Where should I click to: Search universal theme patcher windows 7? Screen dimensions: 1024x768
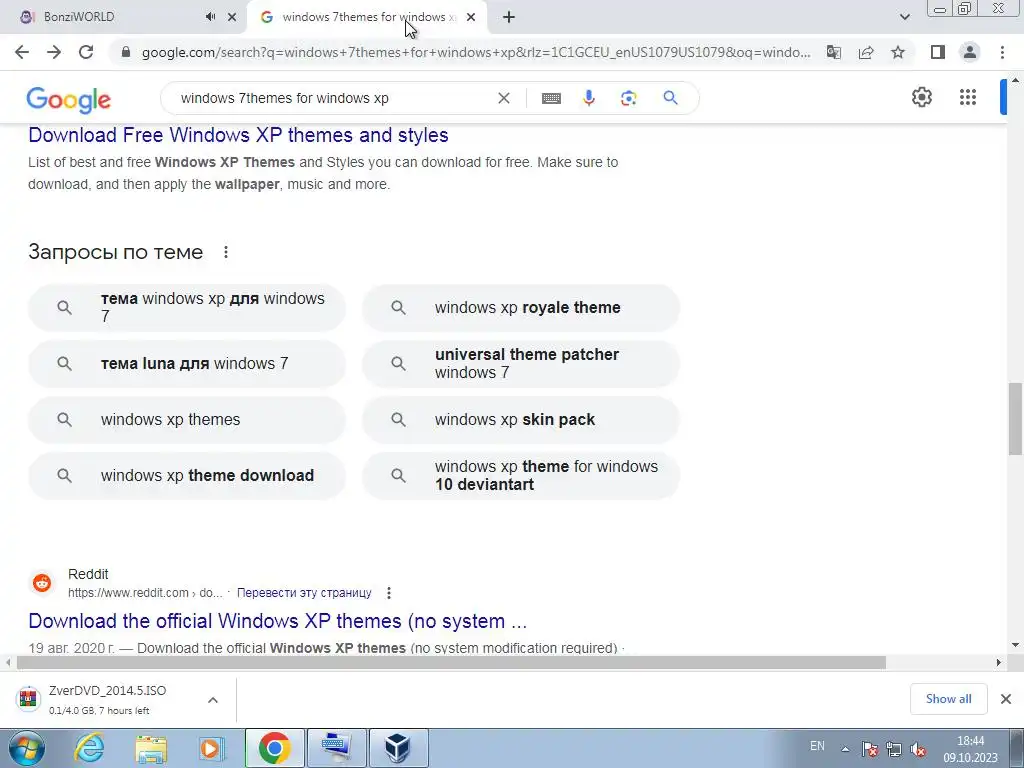[x=521, y=364]
